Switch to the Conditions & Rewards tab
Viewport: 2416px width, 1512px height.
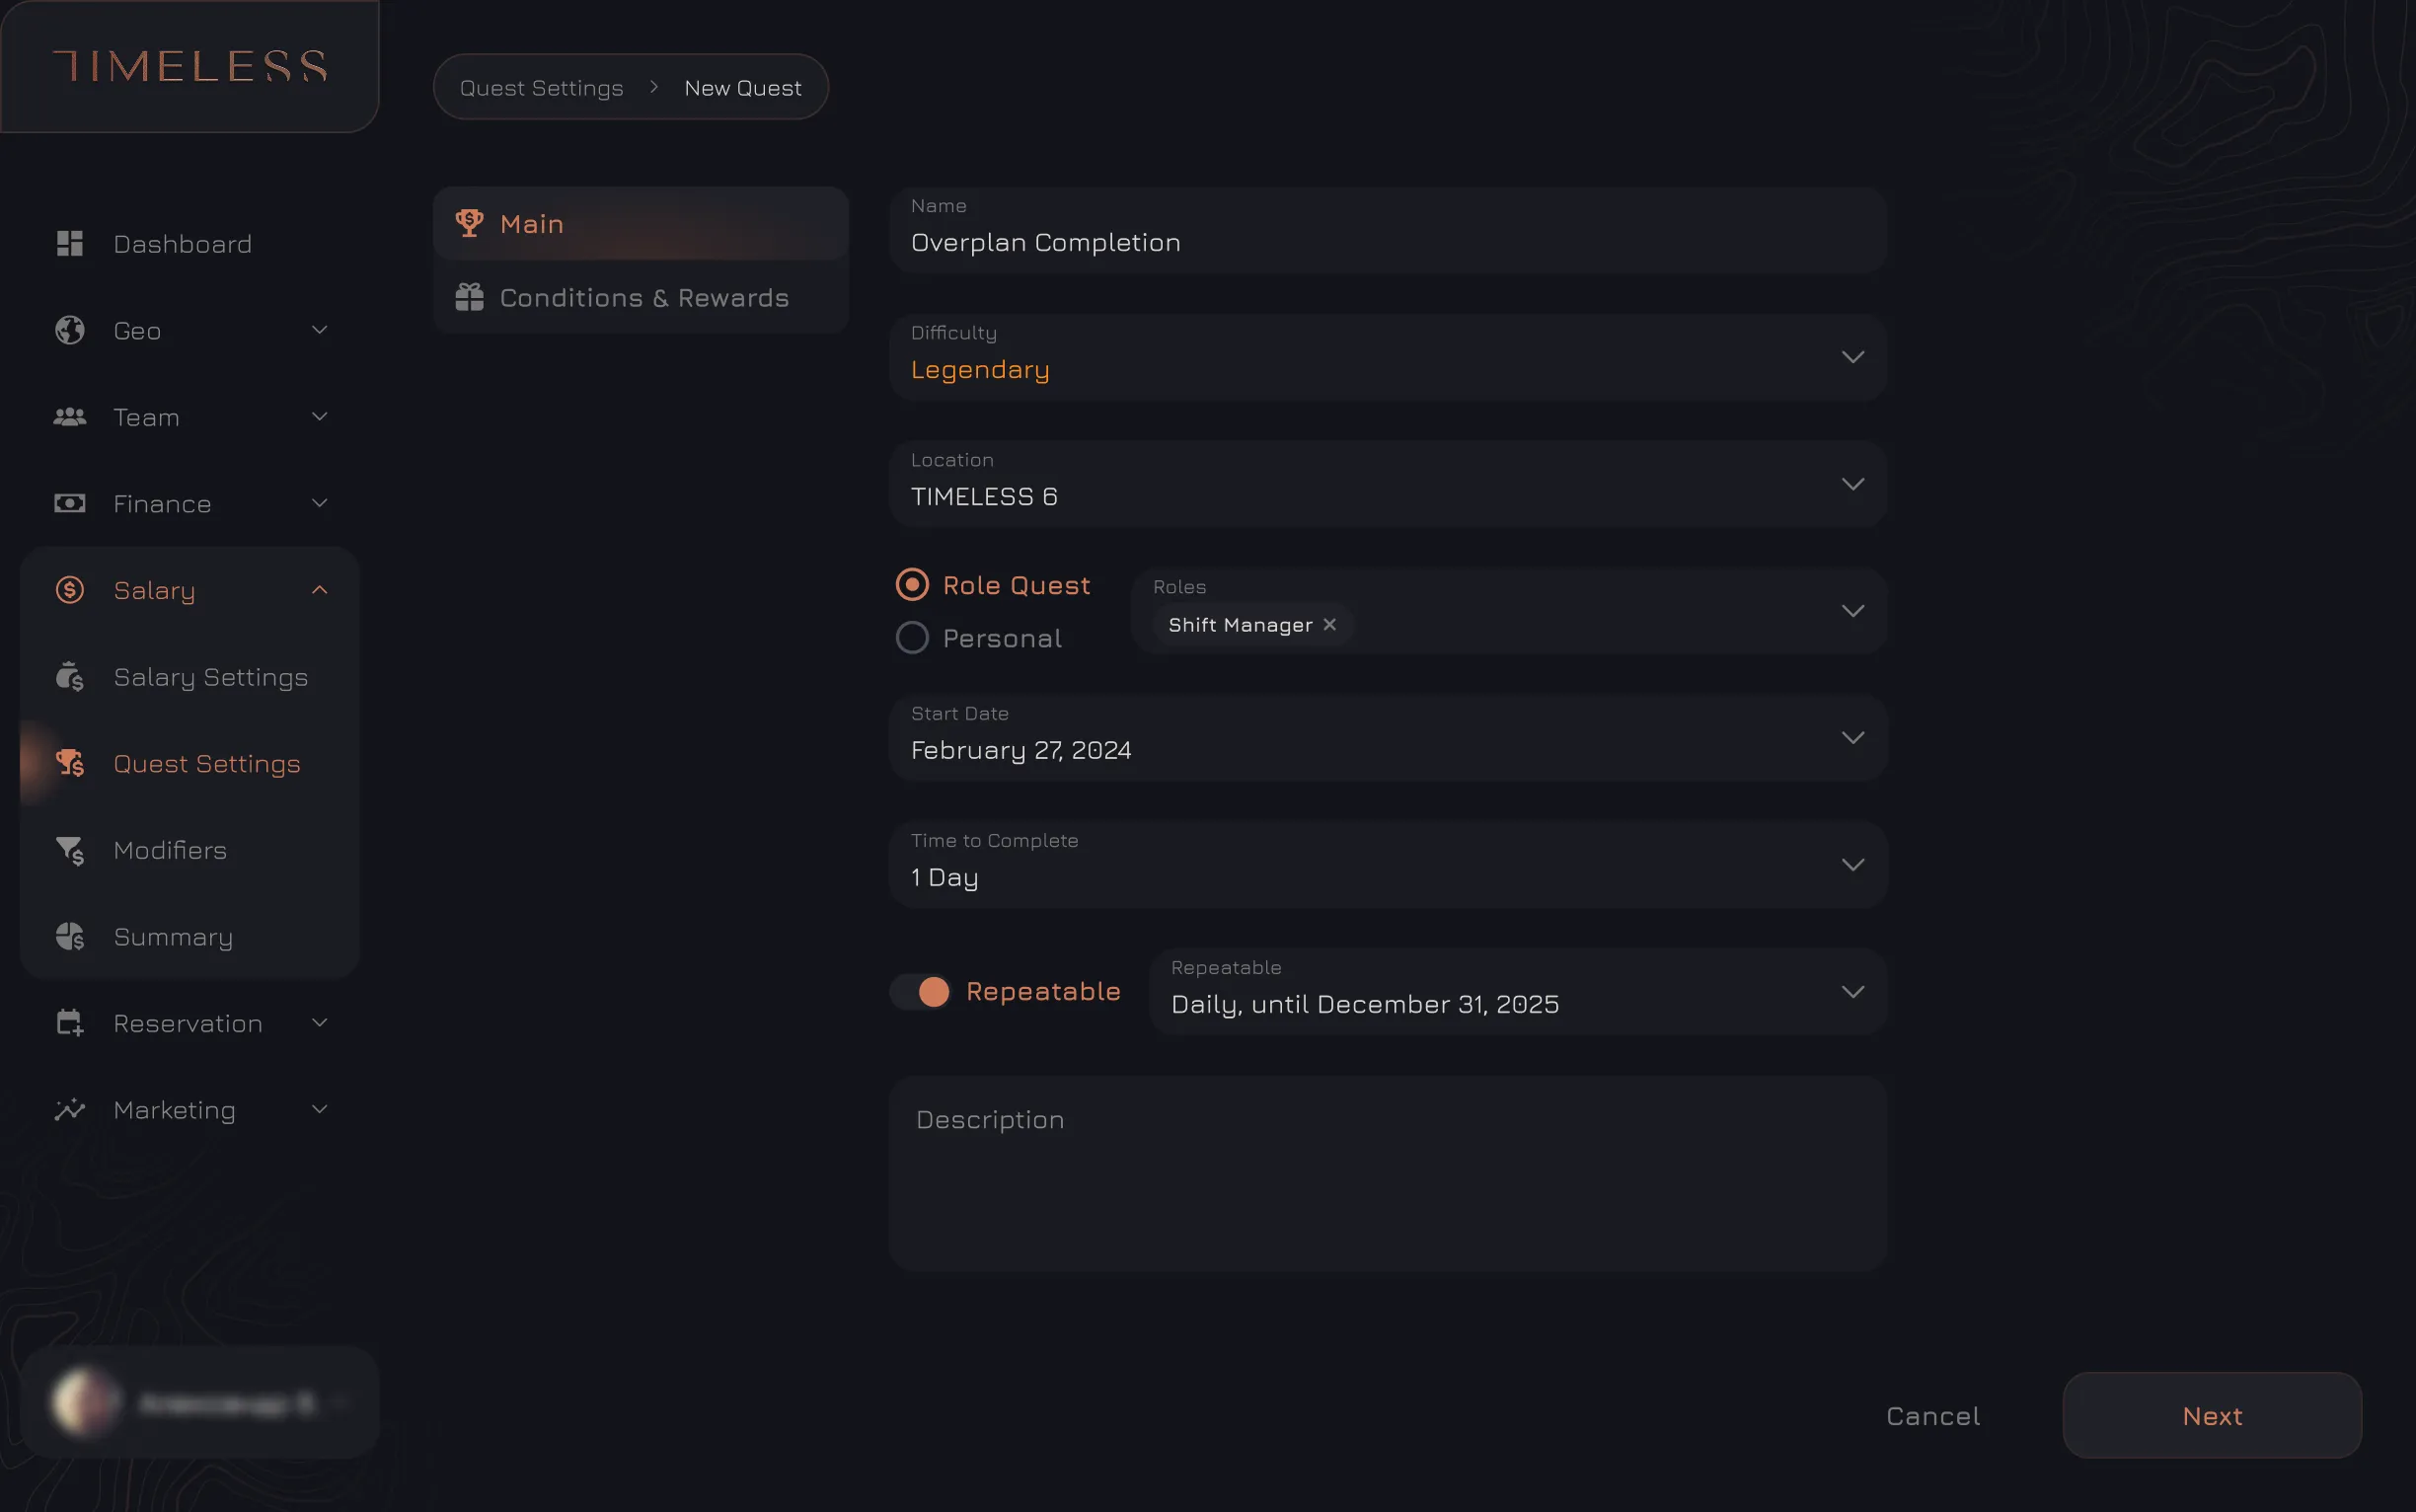(x=640, y=298)
